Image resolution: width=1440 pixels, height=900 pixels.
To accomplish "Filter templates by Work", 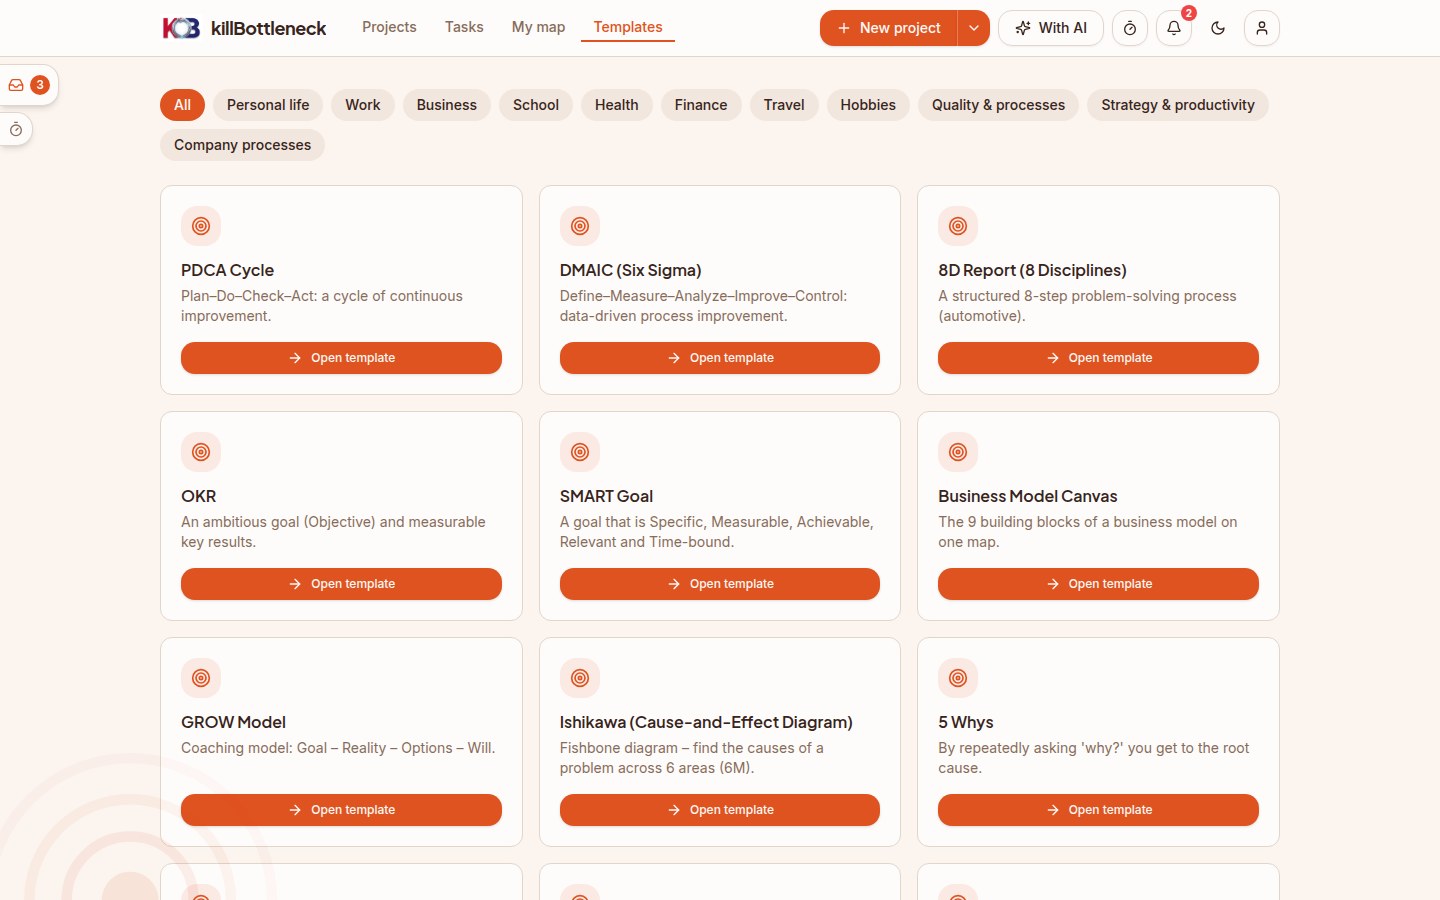I will (363, 105).
